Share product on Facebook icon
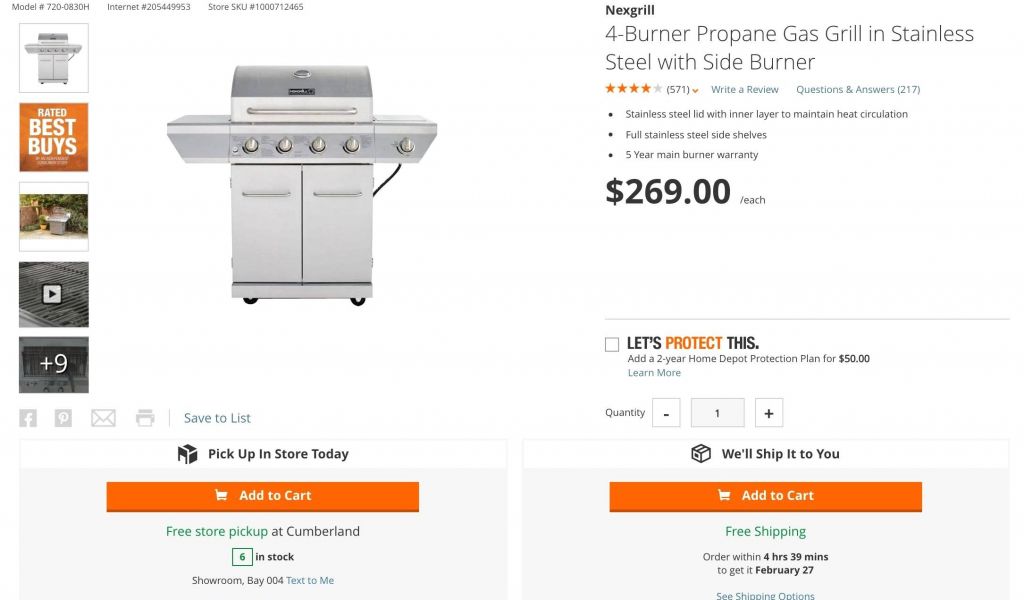The height and width of the screenshot is (600, 1024). click(28, 418)
